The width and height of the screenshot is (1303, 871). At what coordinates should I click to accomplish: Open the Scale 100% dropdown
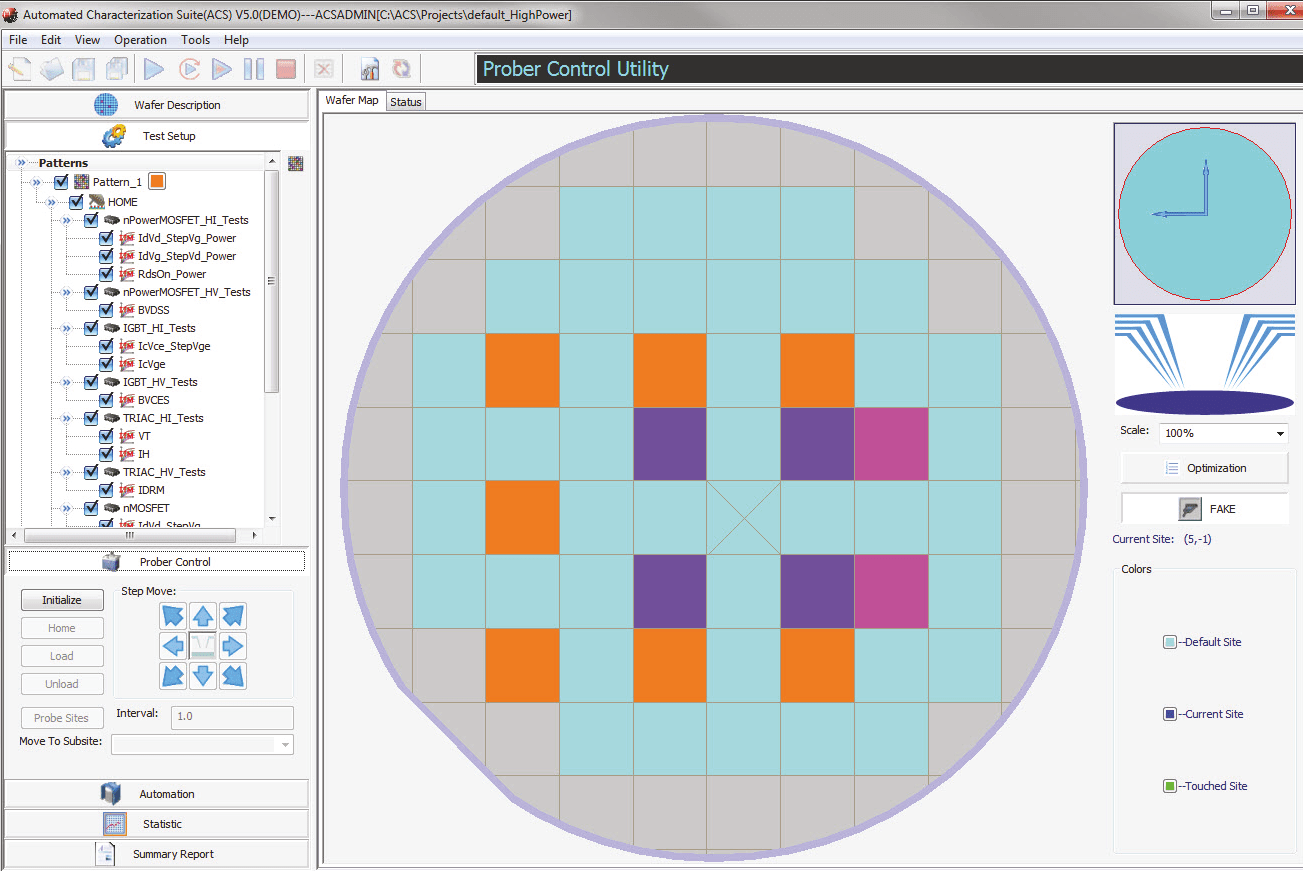pyautogui.click(x=1280, y=434)
